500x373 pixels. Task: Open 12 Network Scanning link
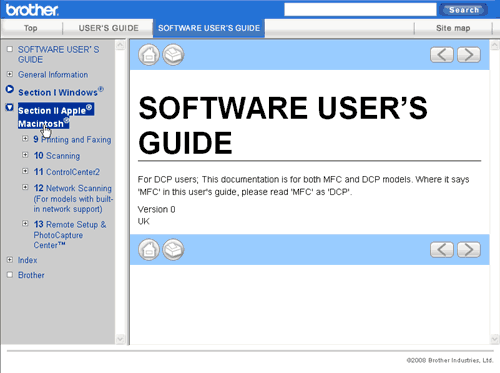[x=73, y=198]
